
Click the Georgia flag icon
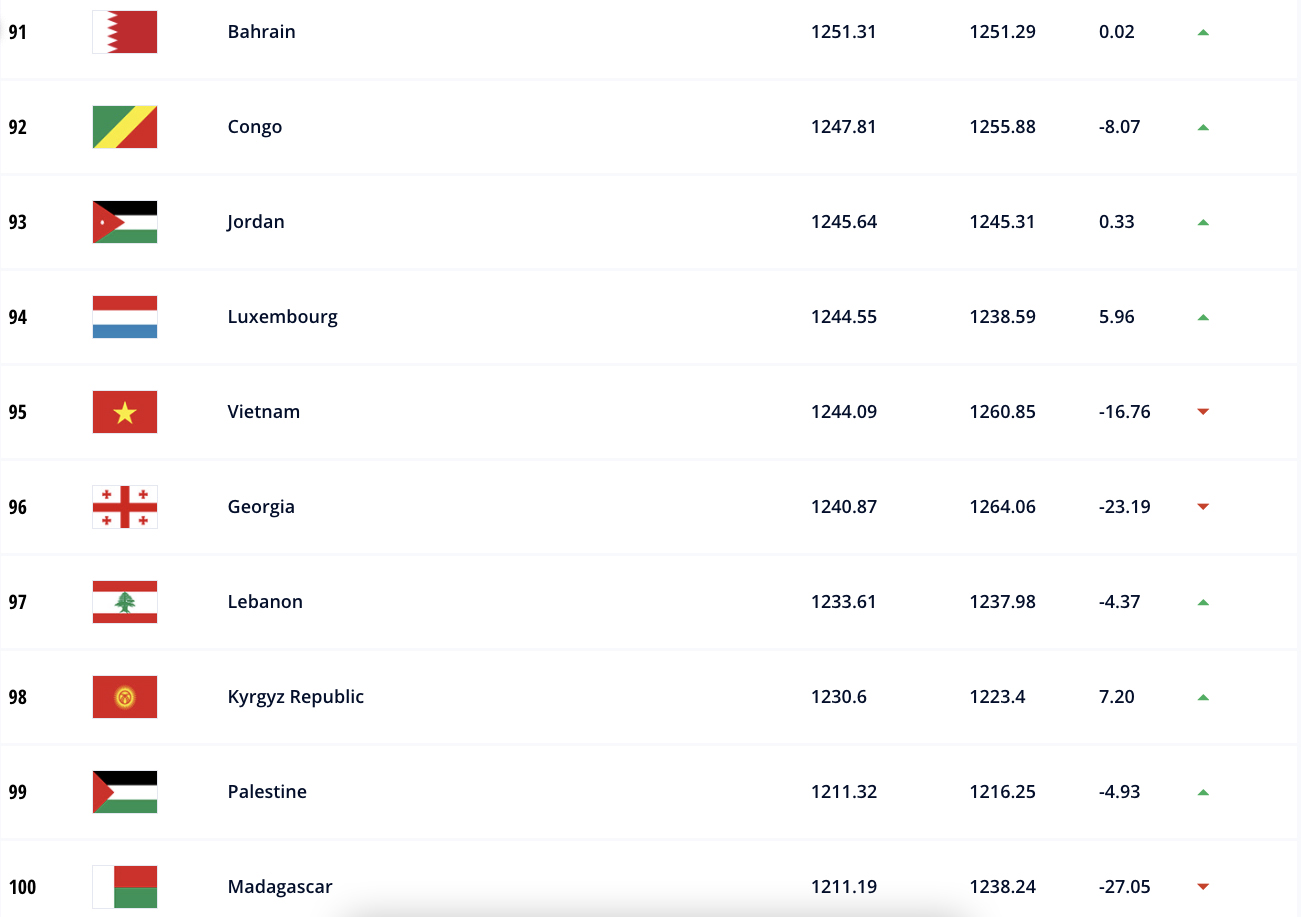(125, 507)
